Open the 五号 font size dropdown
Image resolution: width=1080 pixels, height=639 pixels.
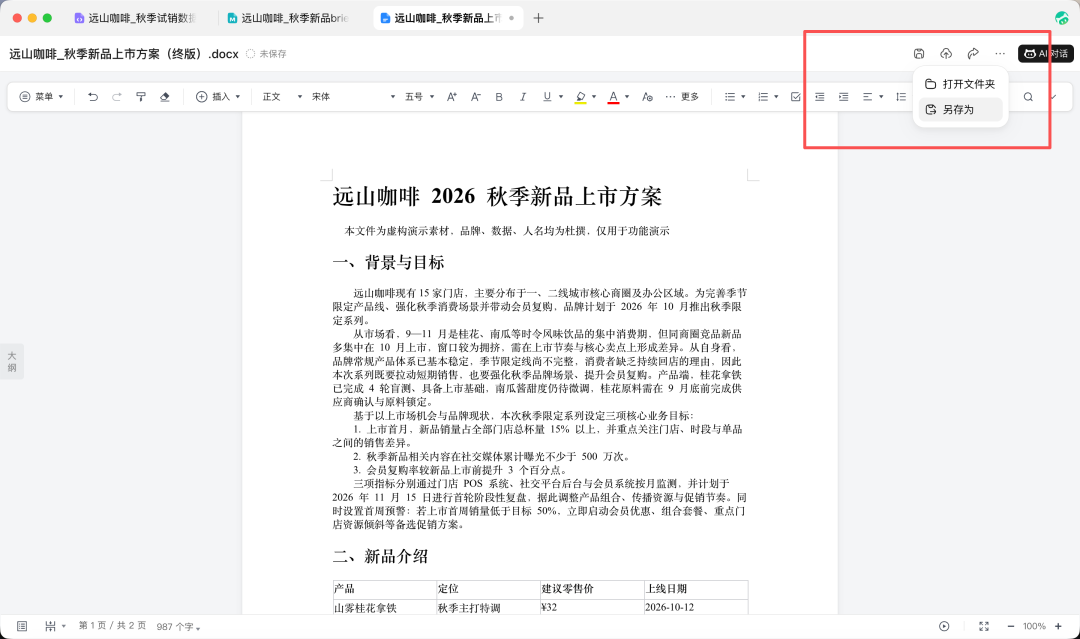coord(419,97)
